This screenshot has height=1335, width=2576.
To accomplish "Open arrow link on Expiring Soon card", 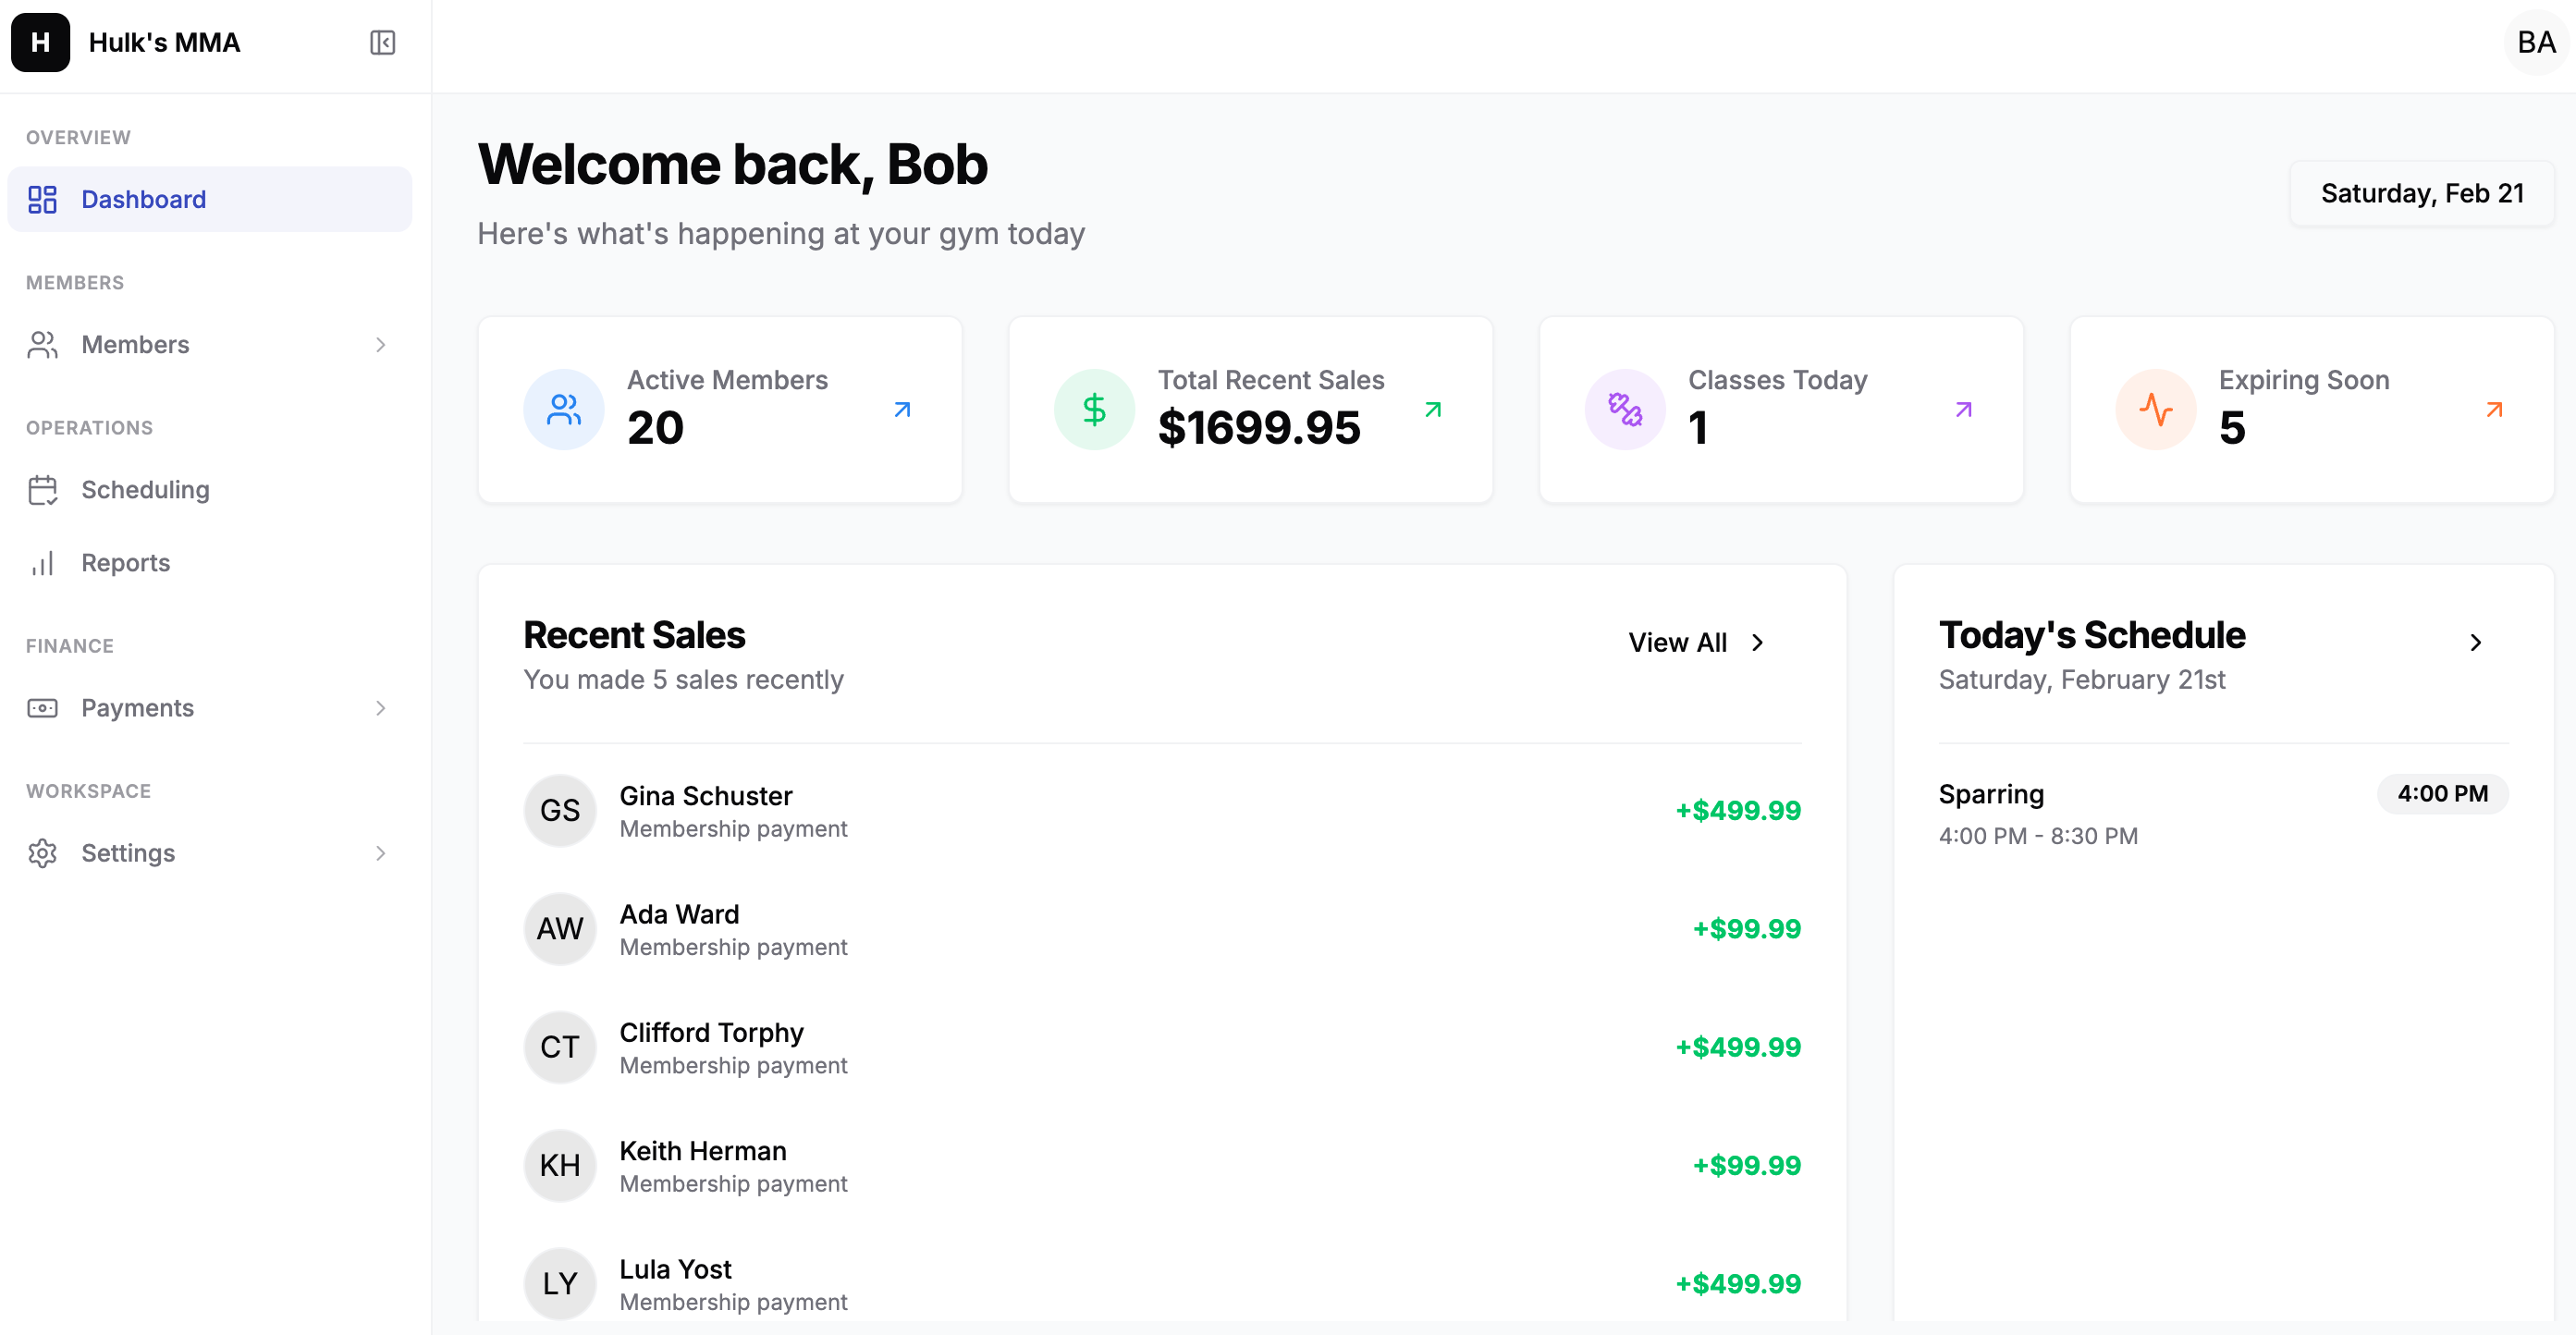I will tap(2494, 410).
